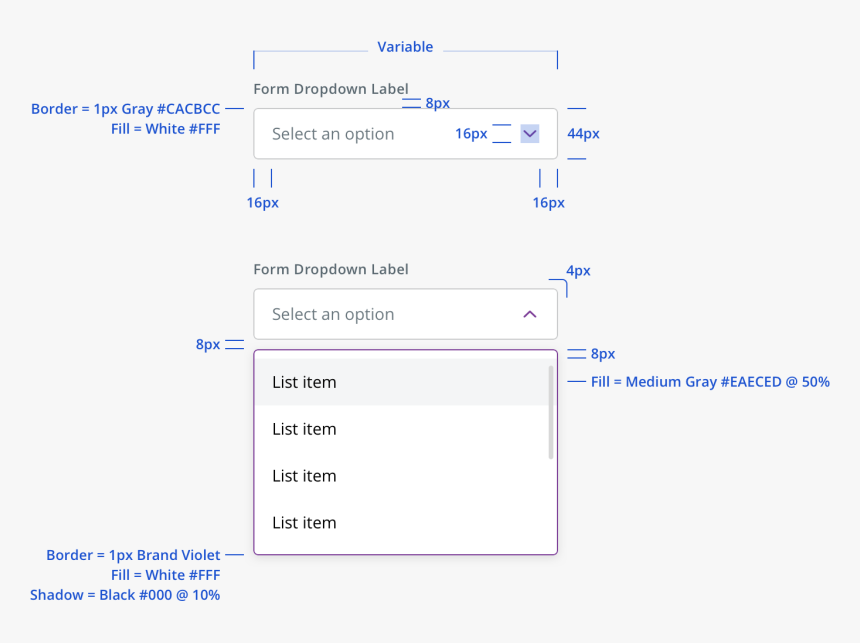Click "Fill = White #FFF" below the gray border note
Viewport: 860px width, 643px height.
pos(165,129)
